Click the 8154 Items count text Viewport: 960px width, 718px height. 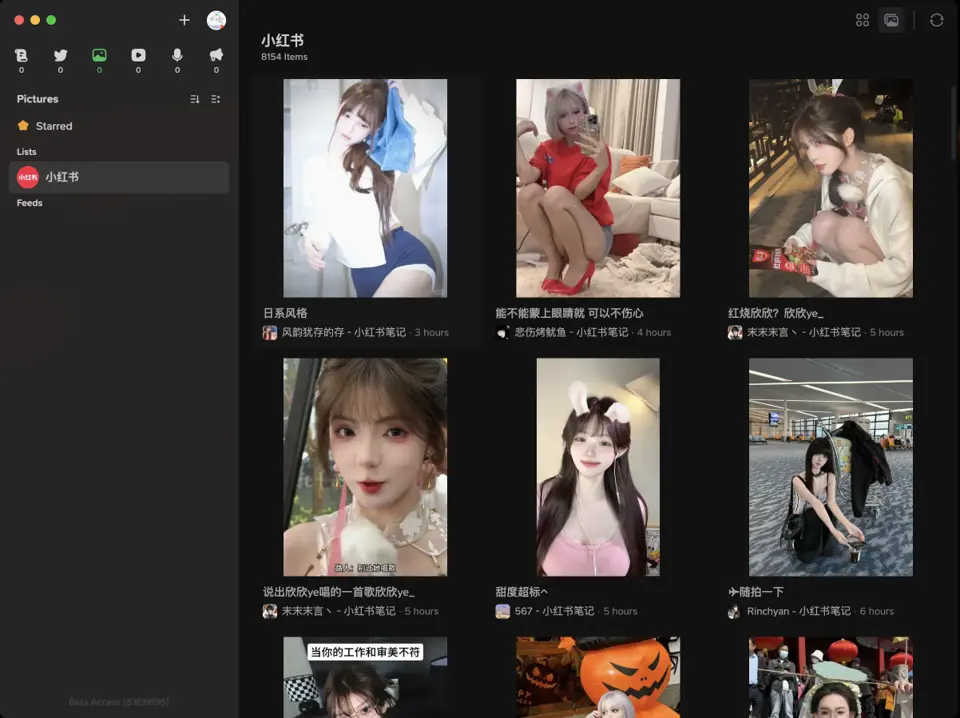tap(284, 57)
